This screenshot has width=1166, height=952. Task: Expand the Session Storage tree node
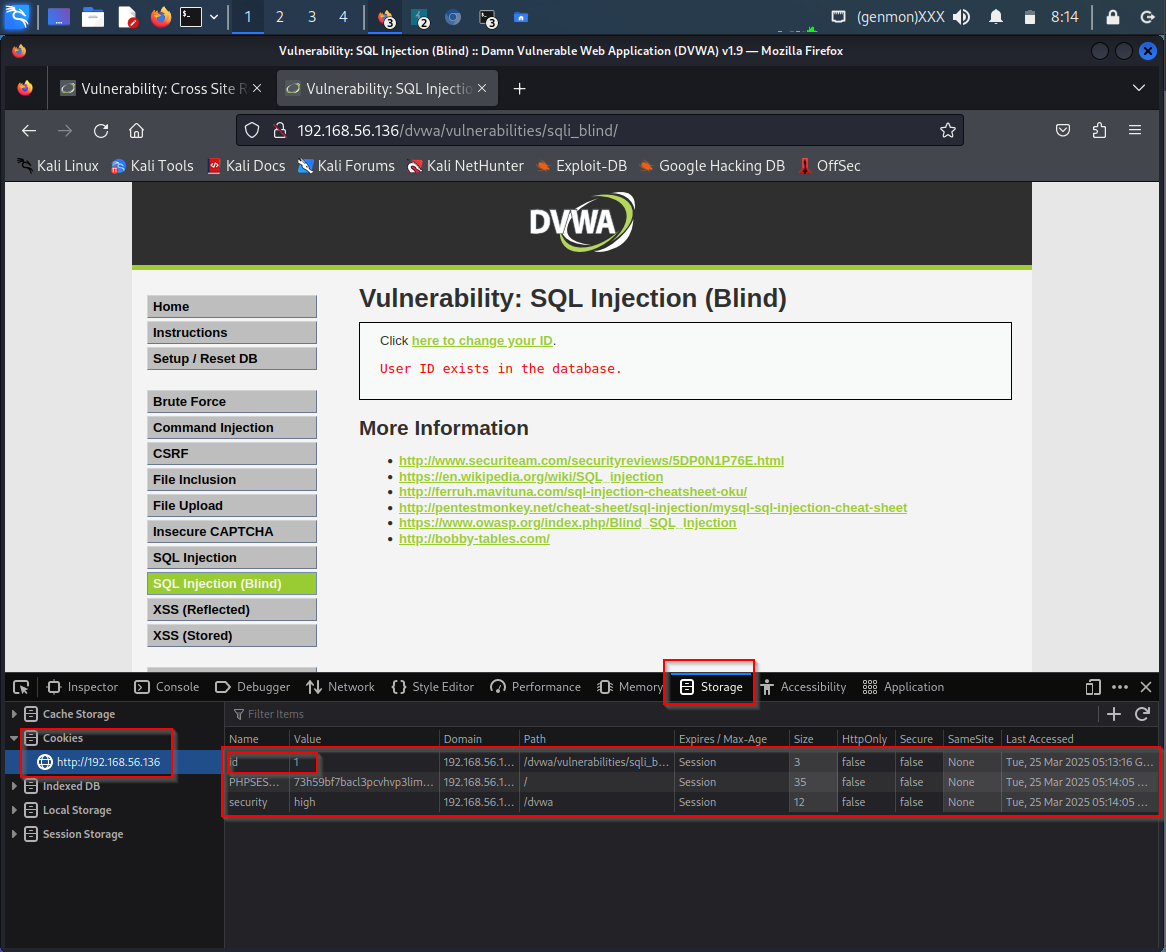13,834
